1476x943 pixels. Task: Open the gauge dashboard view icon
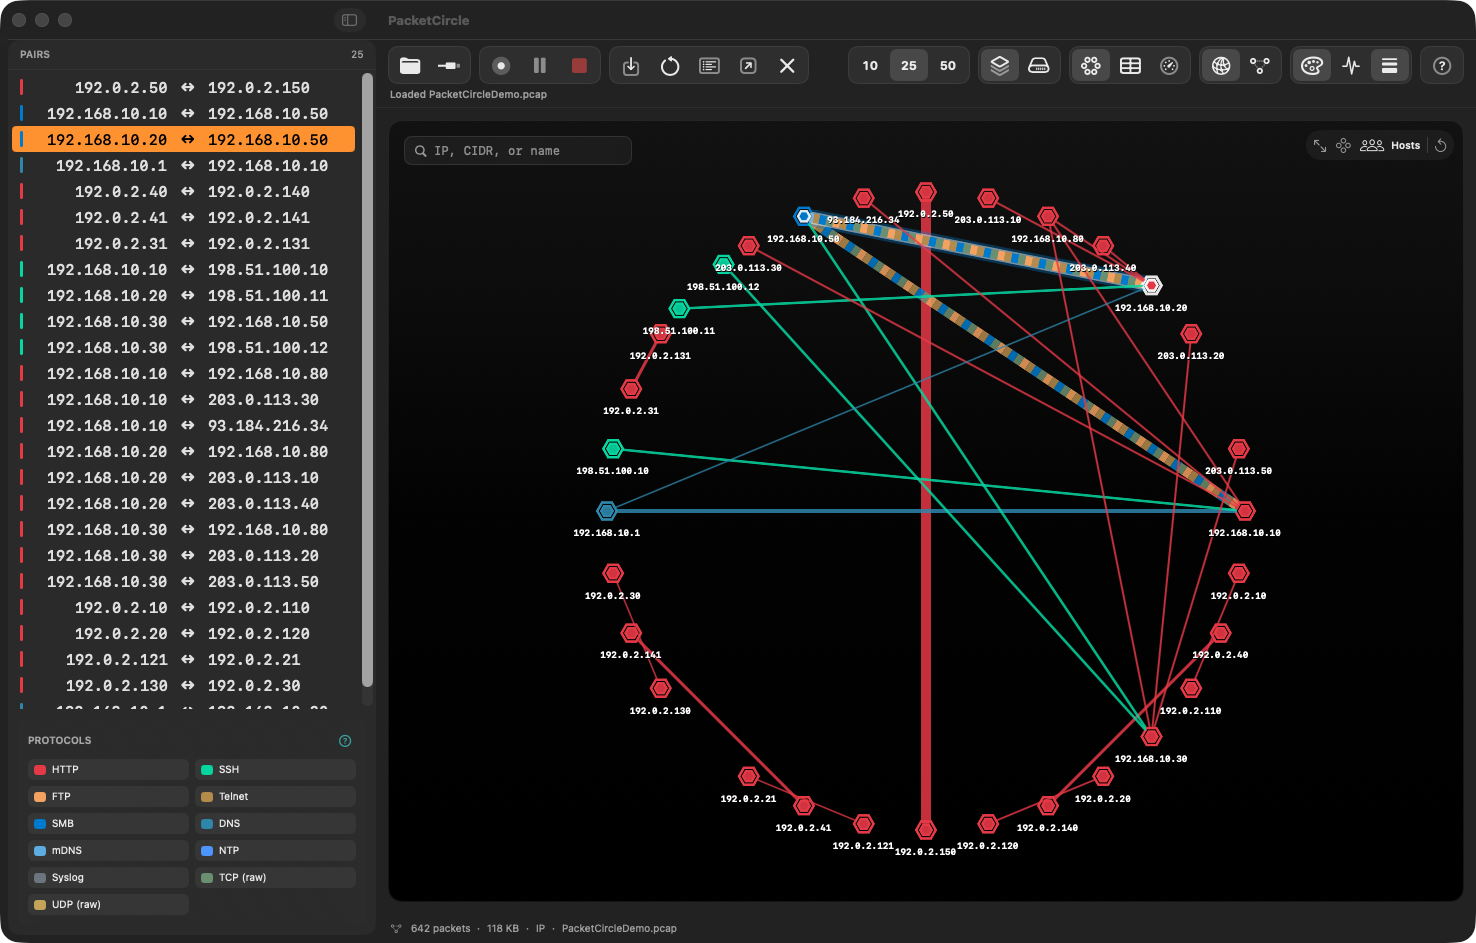point(1169,66)
